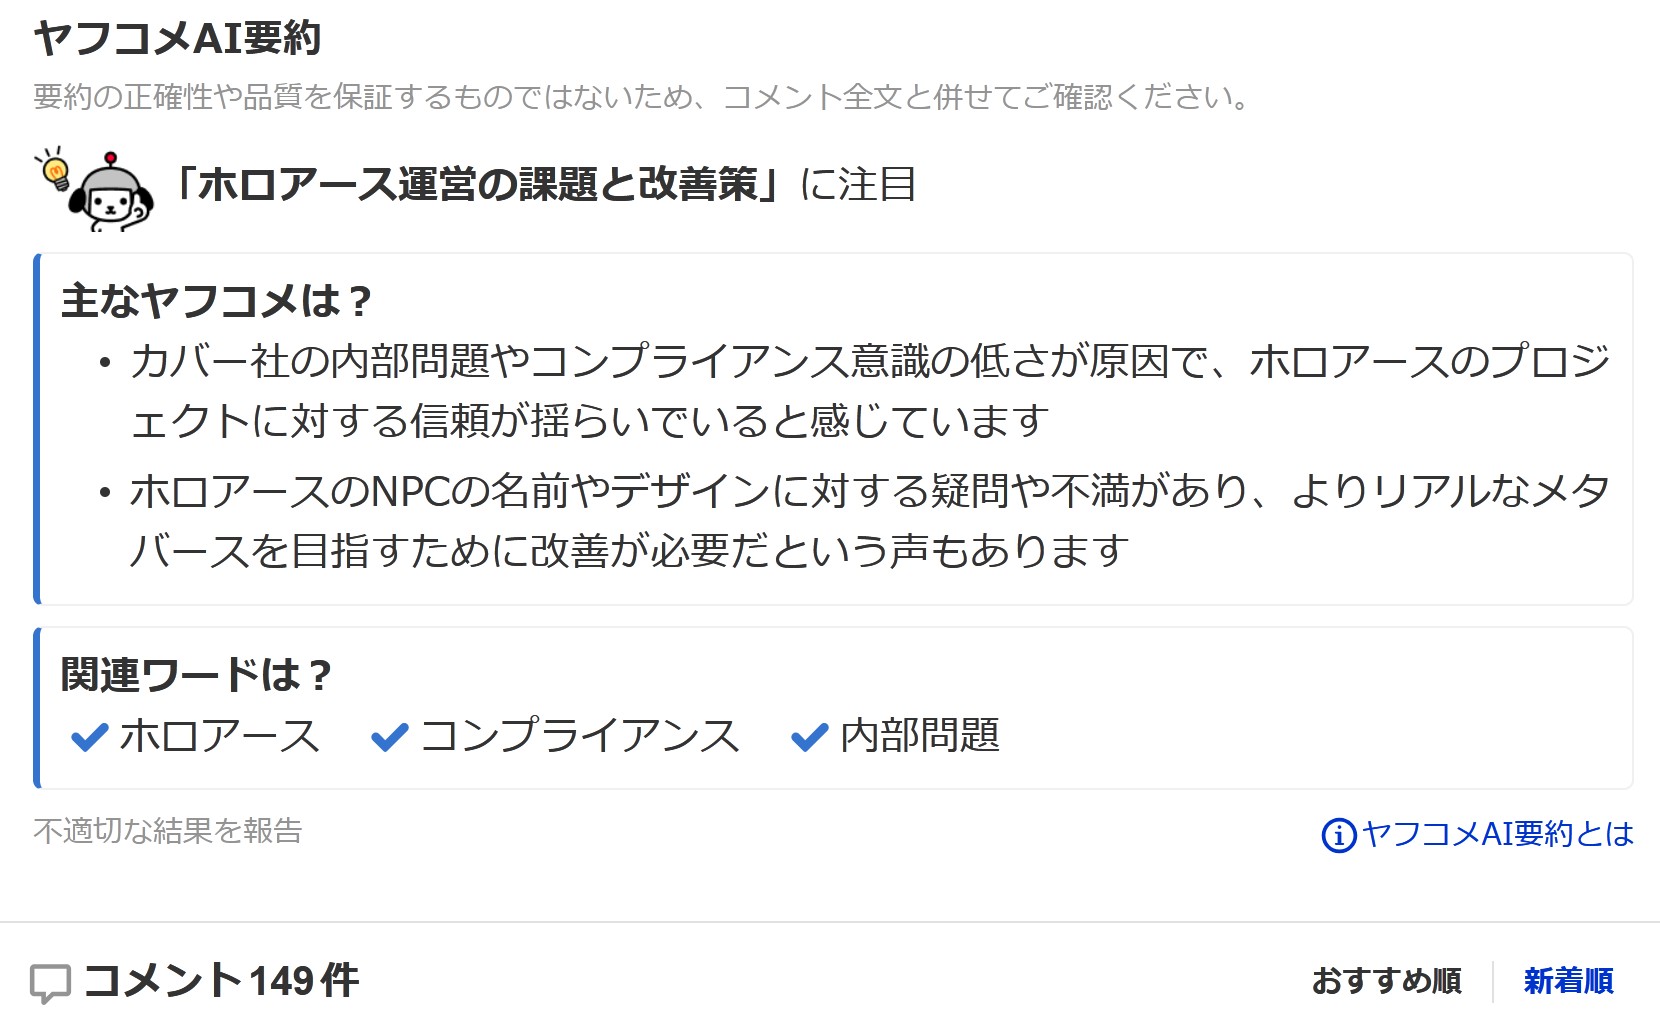The width and height of the screenshot is (1660, 1030).
Task: Click the info icon beside ヤフコメAI要約とは
Action: tap(1338, 835)
